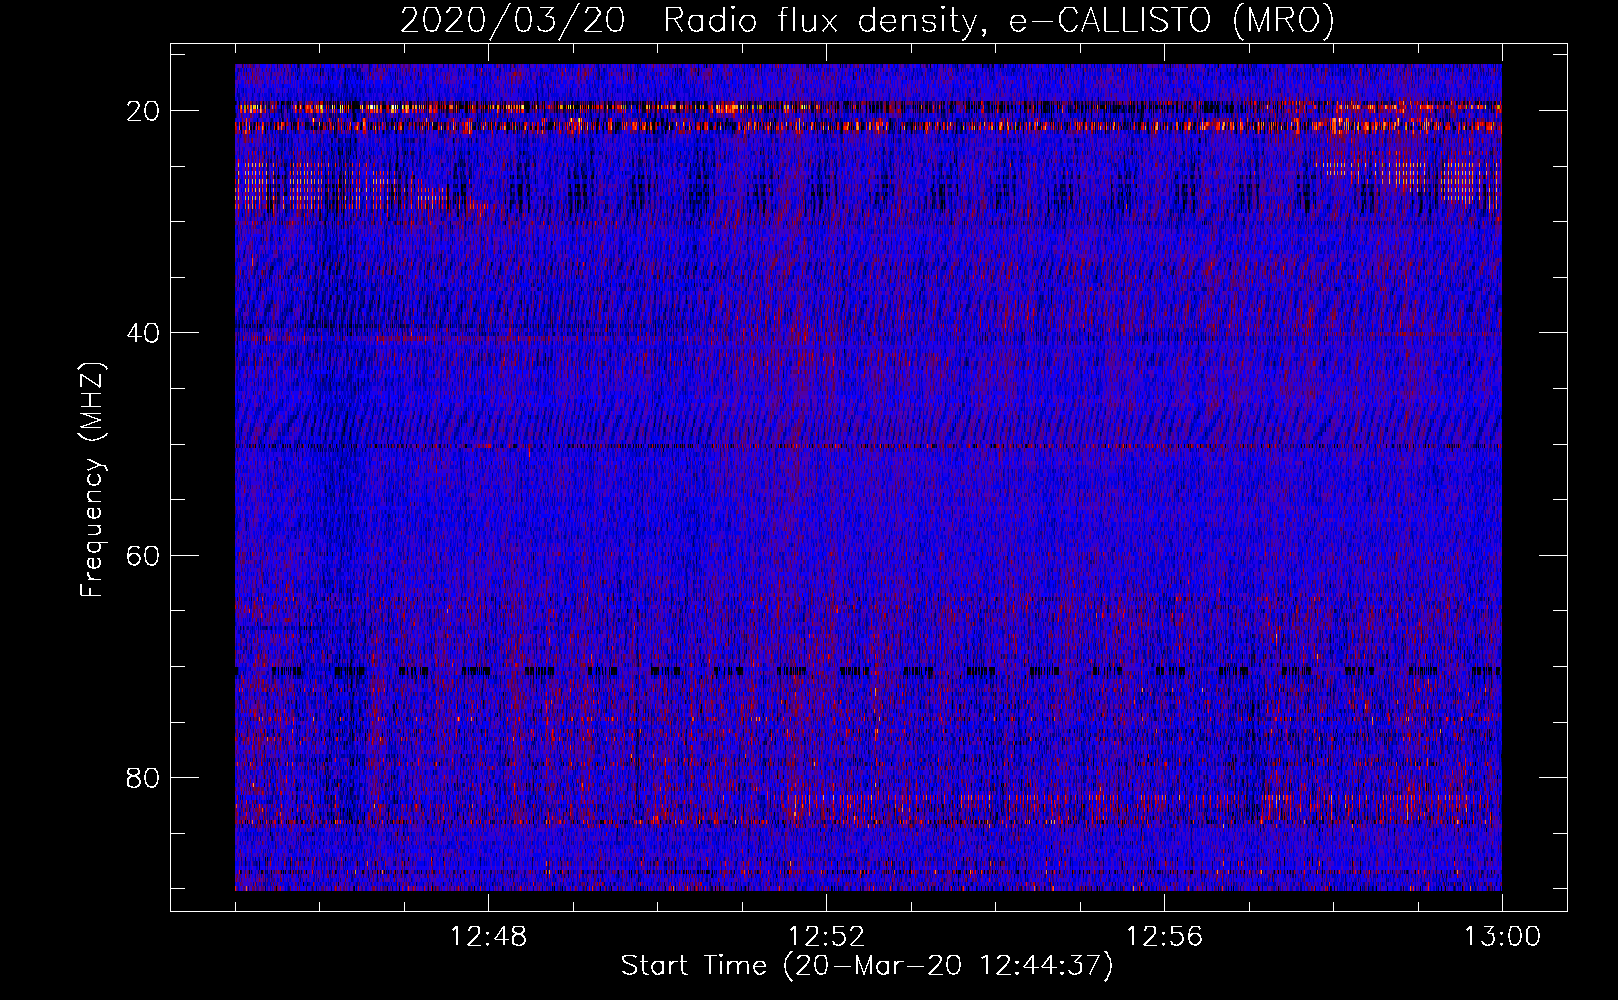
Task: Click the "13:00" time tick label
Action: click(1502, 937)
